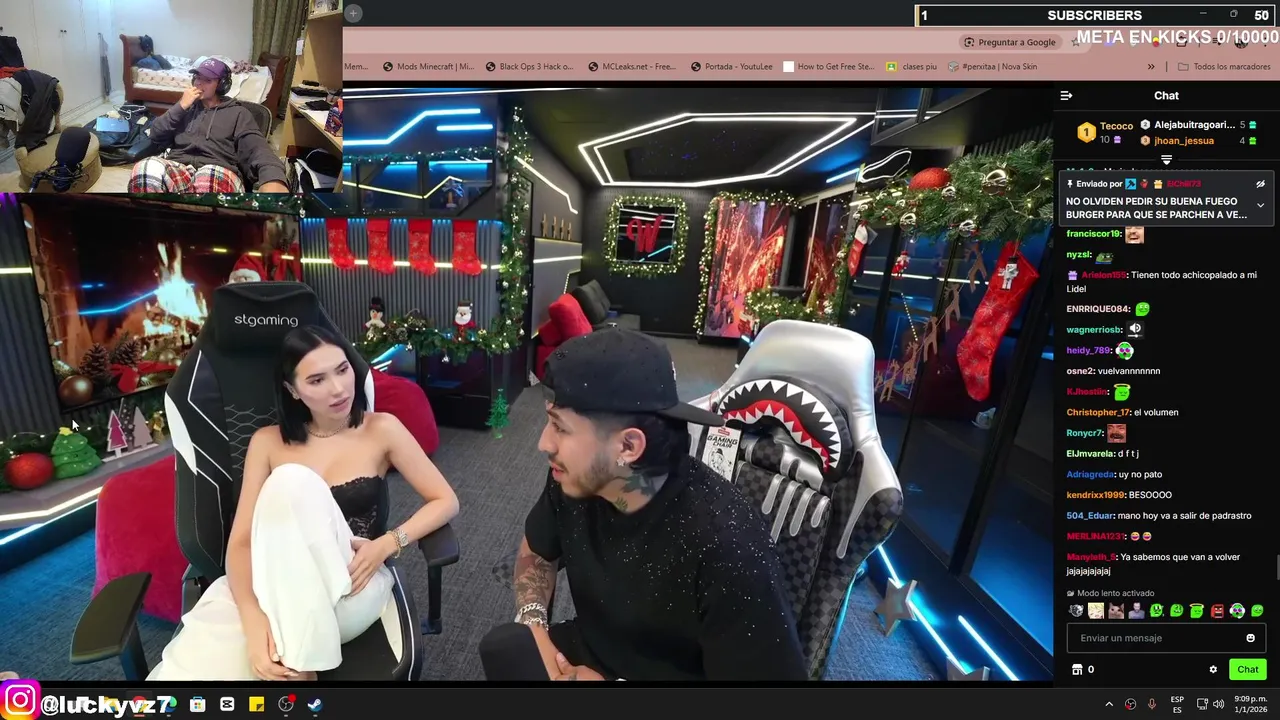Open the white square taskbar app icon
1280x720 pixels.
[227, 704]
